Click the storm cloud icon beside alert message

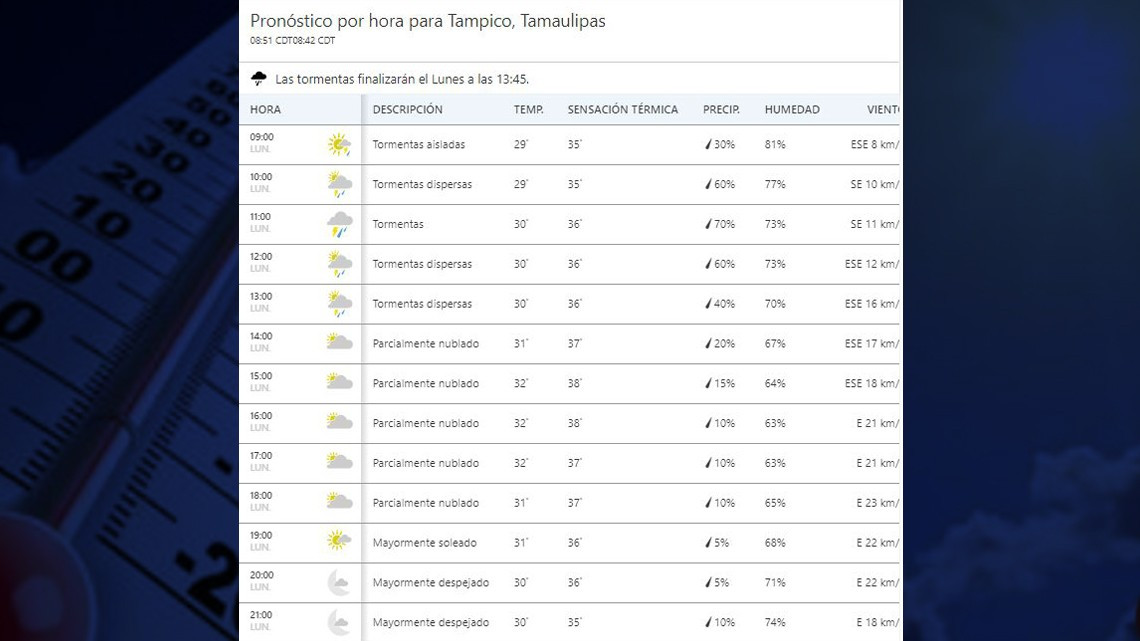tap(259, 79)
